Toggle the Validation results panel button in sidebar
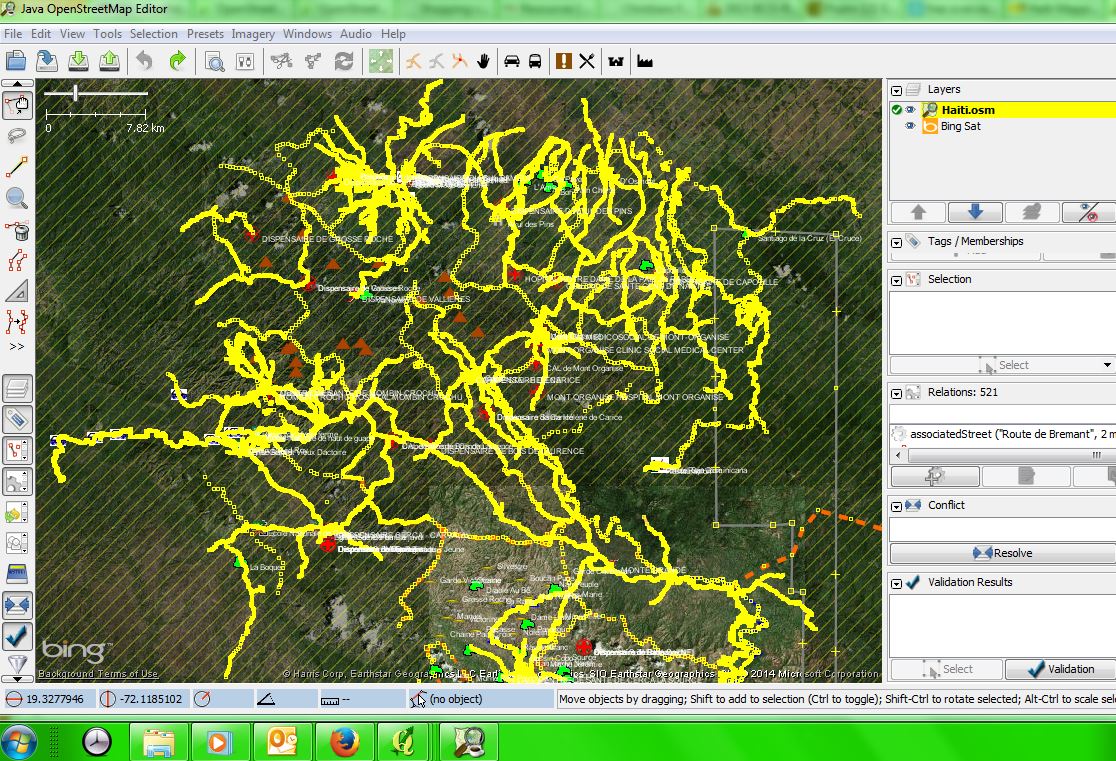This screenshot has width=1116, height=761. click(17, 637)
